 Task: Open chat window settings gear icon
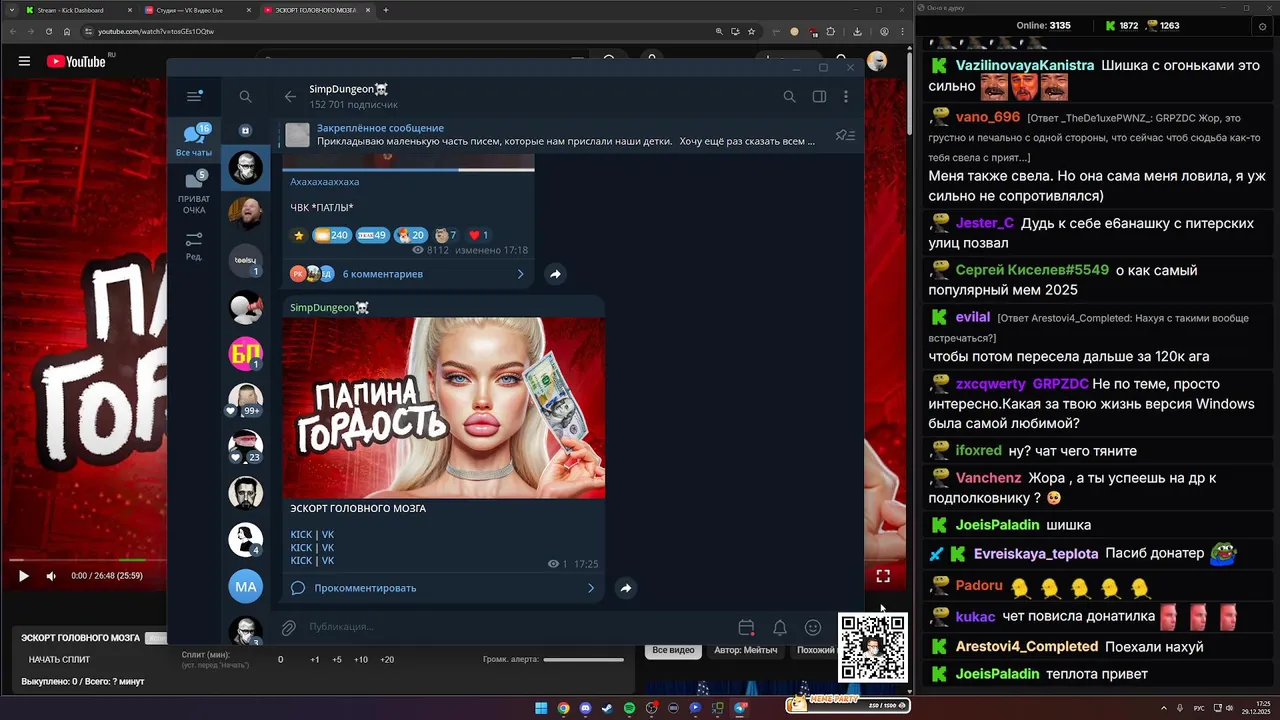[x=1263, y=26]
